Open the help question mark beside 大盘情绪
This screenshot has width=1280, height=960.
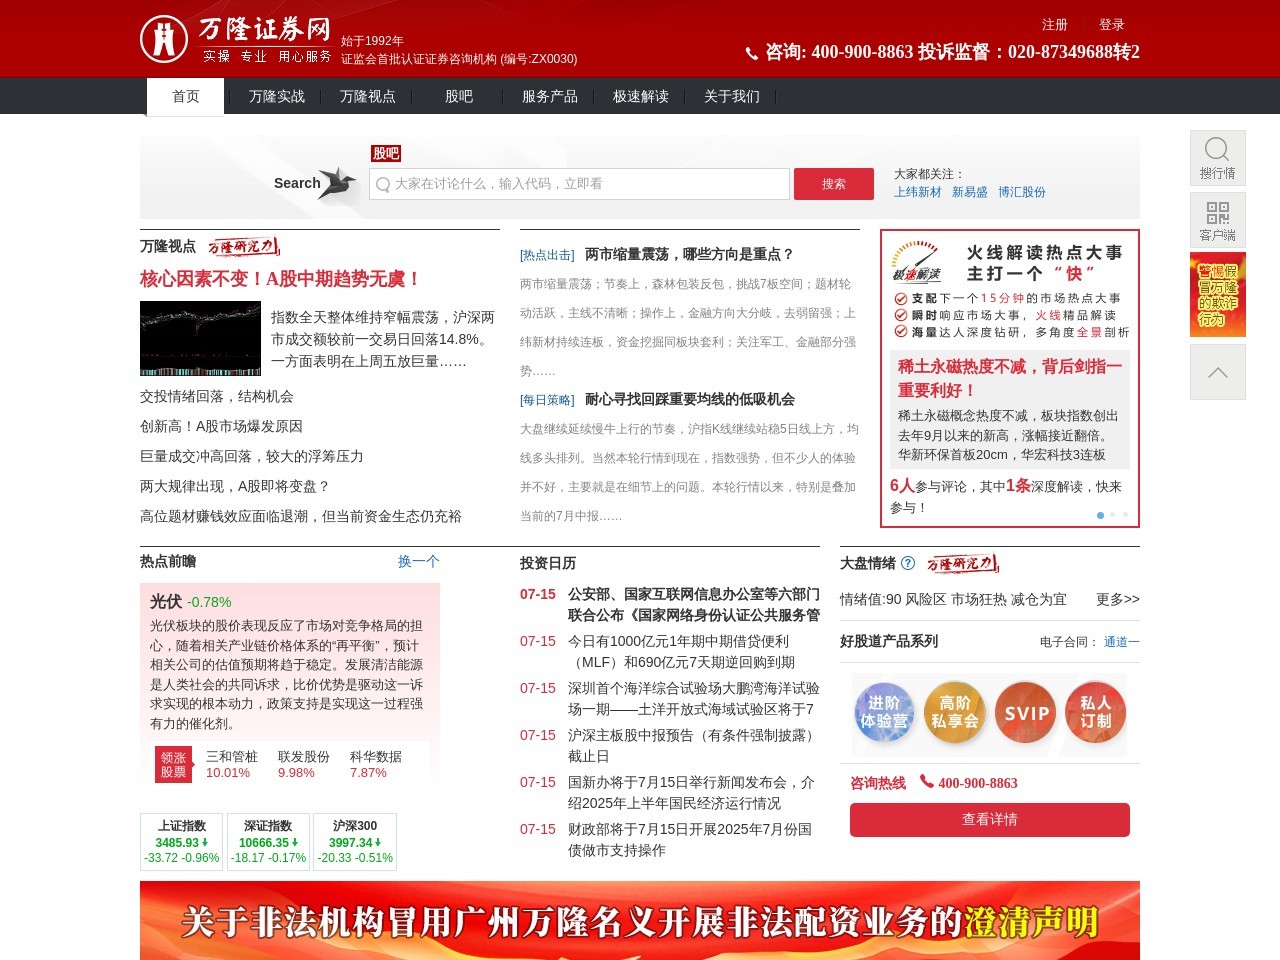pyautogui.click(x=907, y=563)
